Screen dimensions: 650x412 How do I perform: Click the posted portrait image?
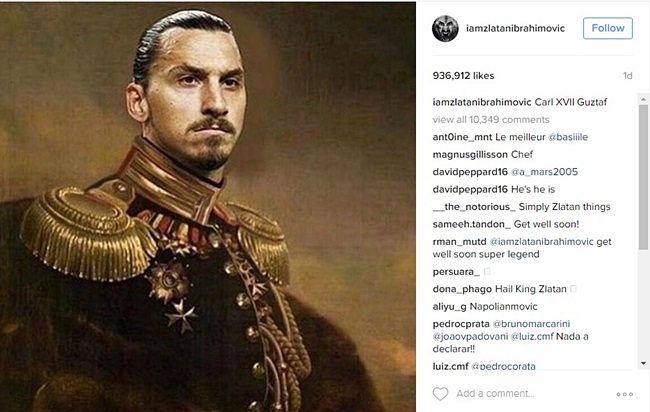coord(208,207)
